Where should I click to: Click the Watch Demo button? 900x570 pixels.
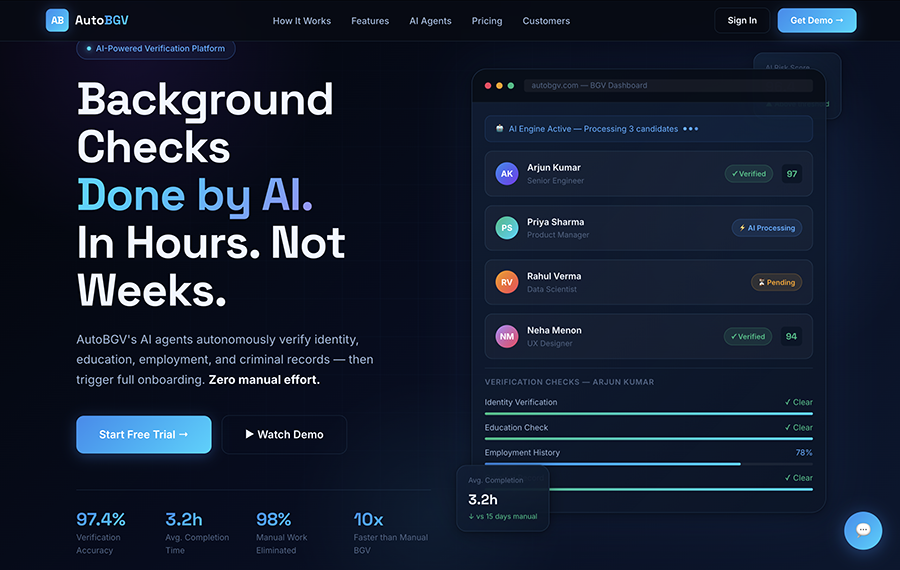point(284,435)
